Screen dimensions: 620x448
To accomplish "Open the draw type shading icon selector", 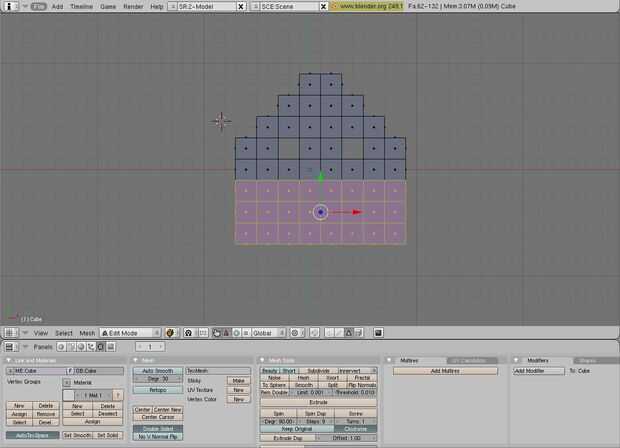I will point(170,333).
